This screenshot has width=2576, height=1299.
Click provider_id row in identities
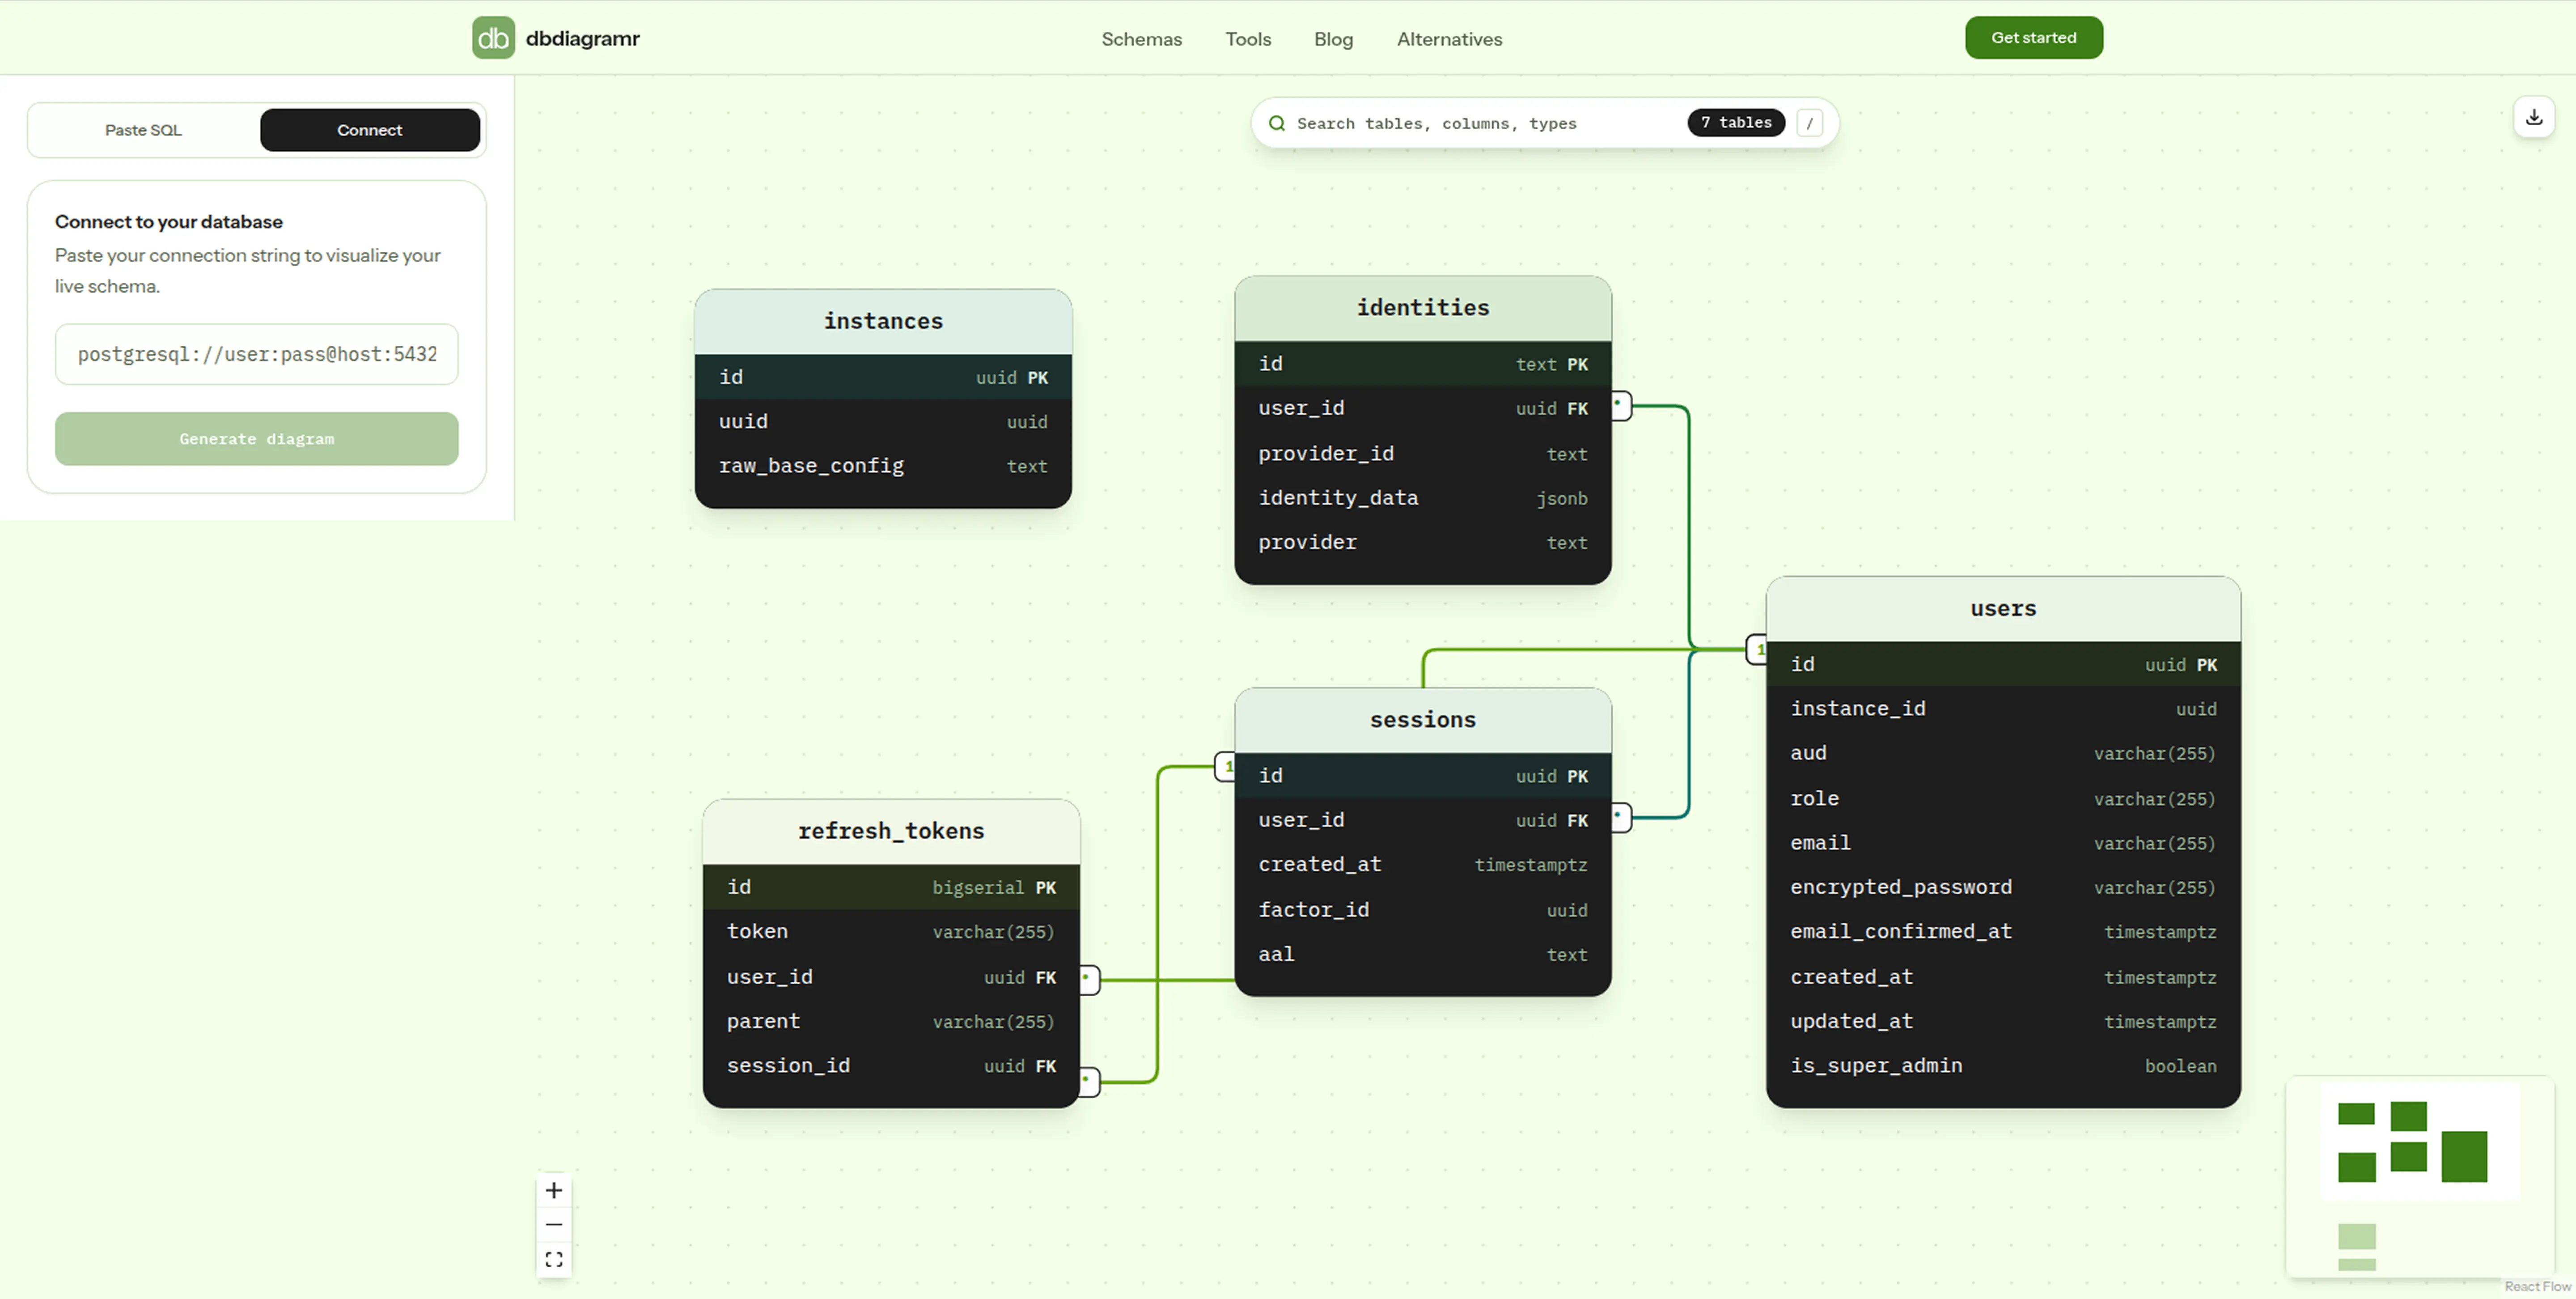point(1422,454)
